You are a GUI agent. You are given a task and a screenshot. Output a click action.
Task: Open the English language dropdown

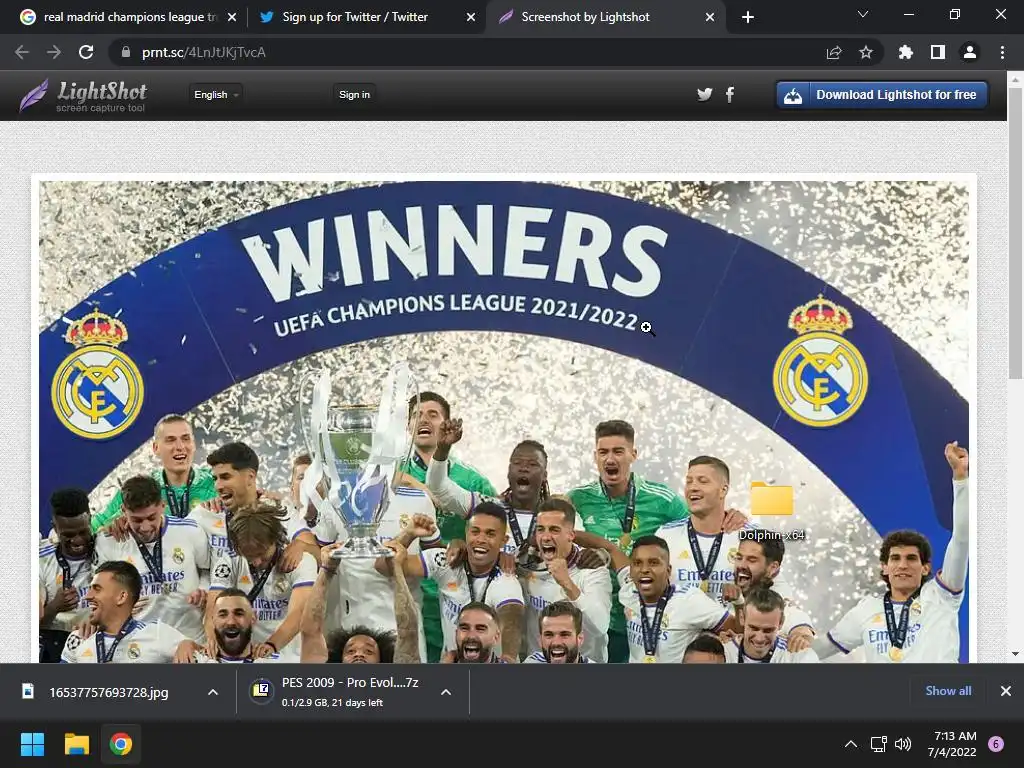coord(216,95)
